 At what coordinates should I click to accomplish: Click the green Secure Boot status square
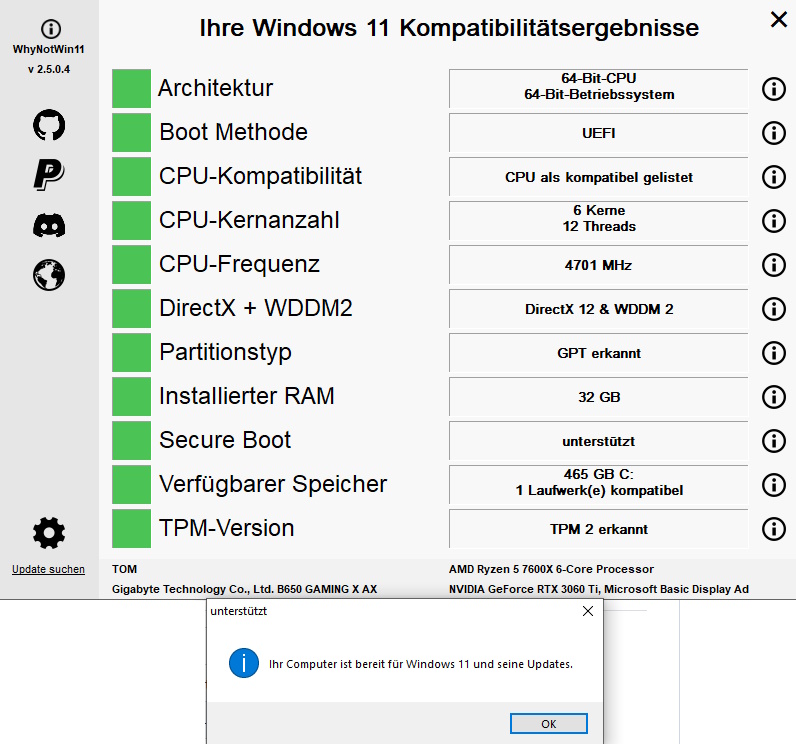(x=131, y=441)
